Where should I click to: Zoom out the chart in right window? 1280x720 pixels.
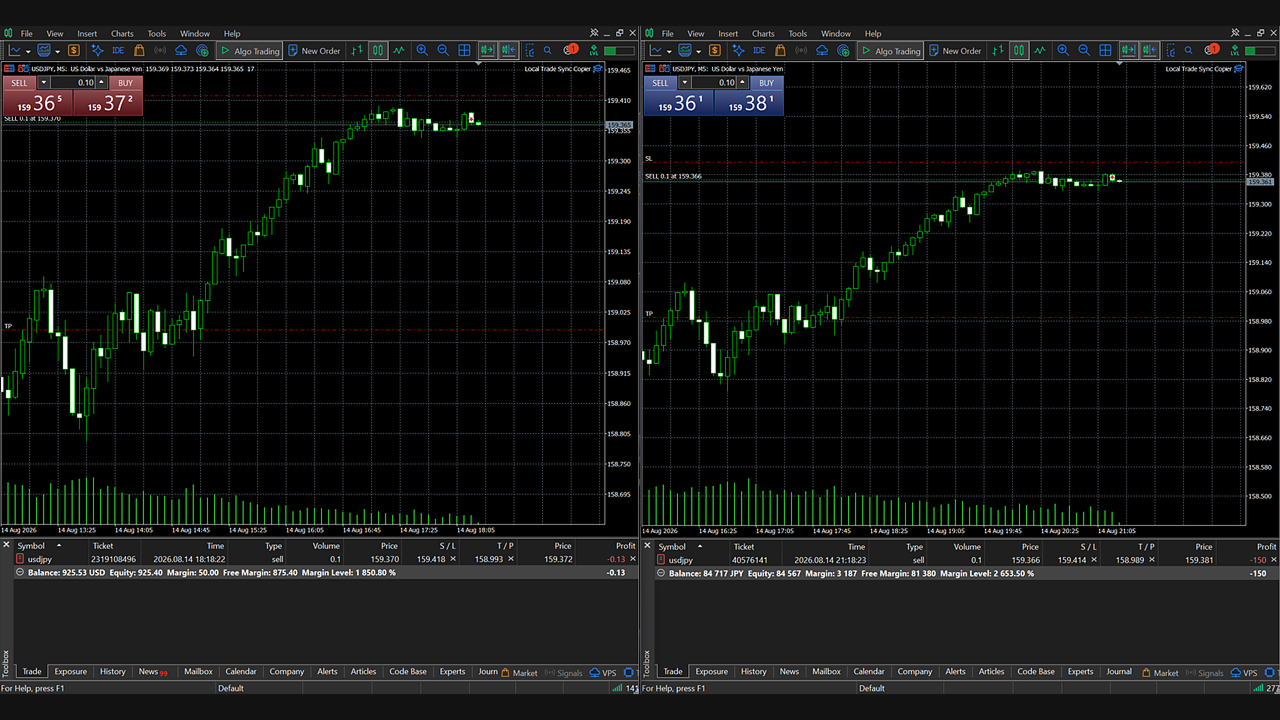click(1084, 50)
